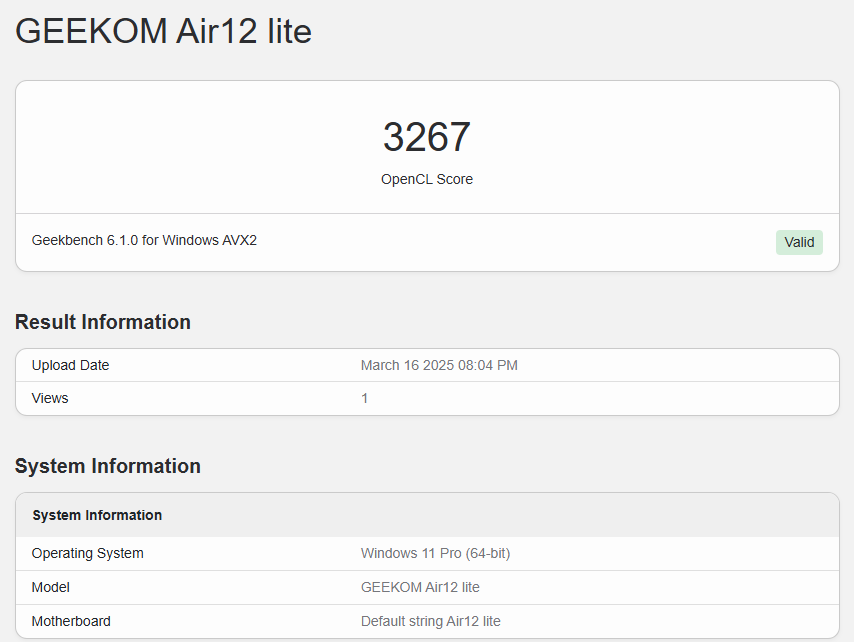Click the Default string Air12 lite value
The image size is (854, 642).
430,621
